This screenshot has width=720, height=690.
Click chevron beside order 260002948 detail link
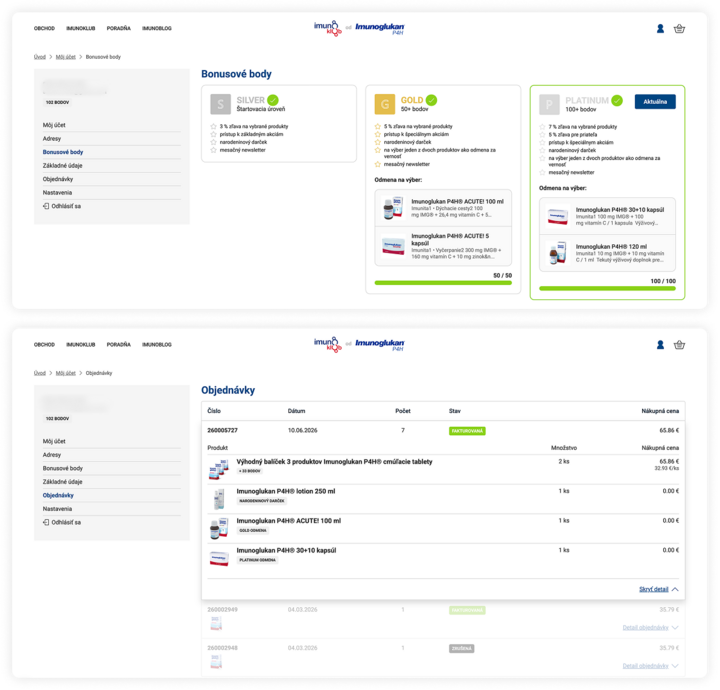[675, 666]
